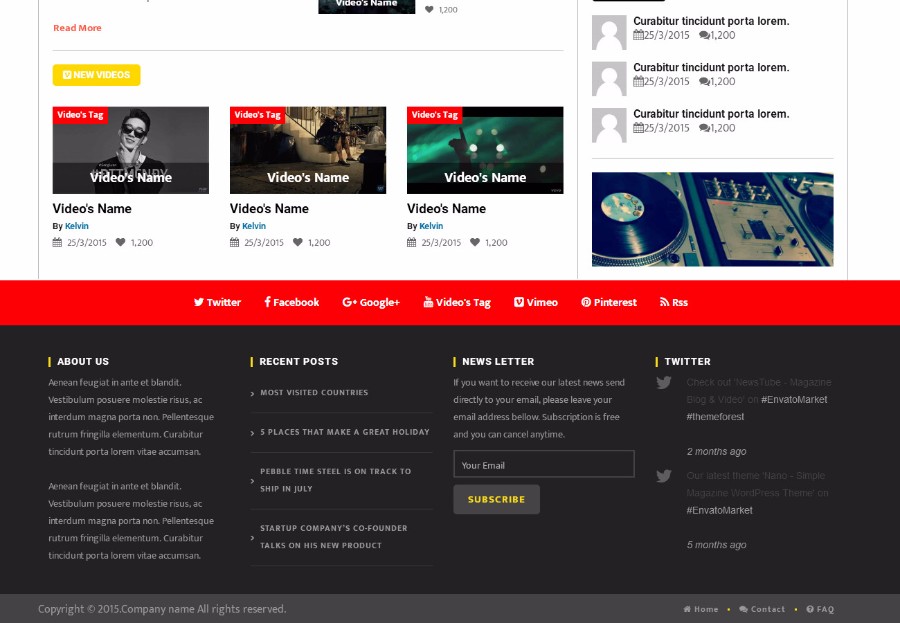The image size is (900, 623).
Task: Click the calendar icon under third video card
Action: [x=412, y=242]
